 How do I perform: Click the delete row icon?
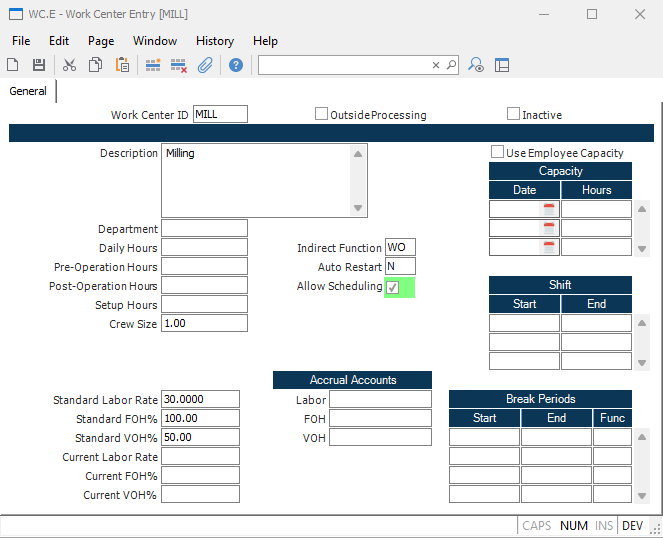179,65
